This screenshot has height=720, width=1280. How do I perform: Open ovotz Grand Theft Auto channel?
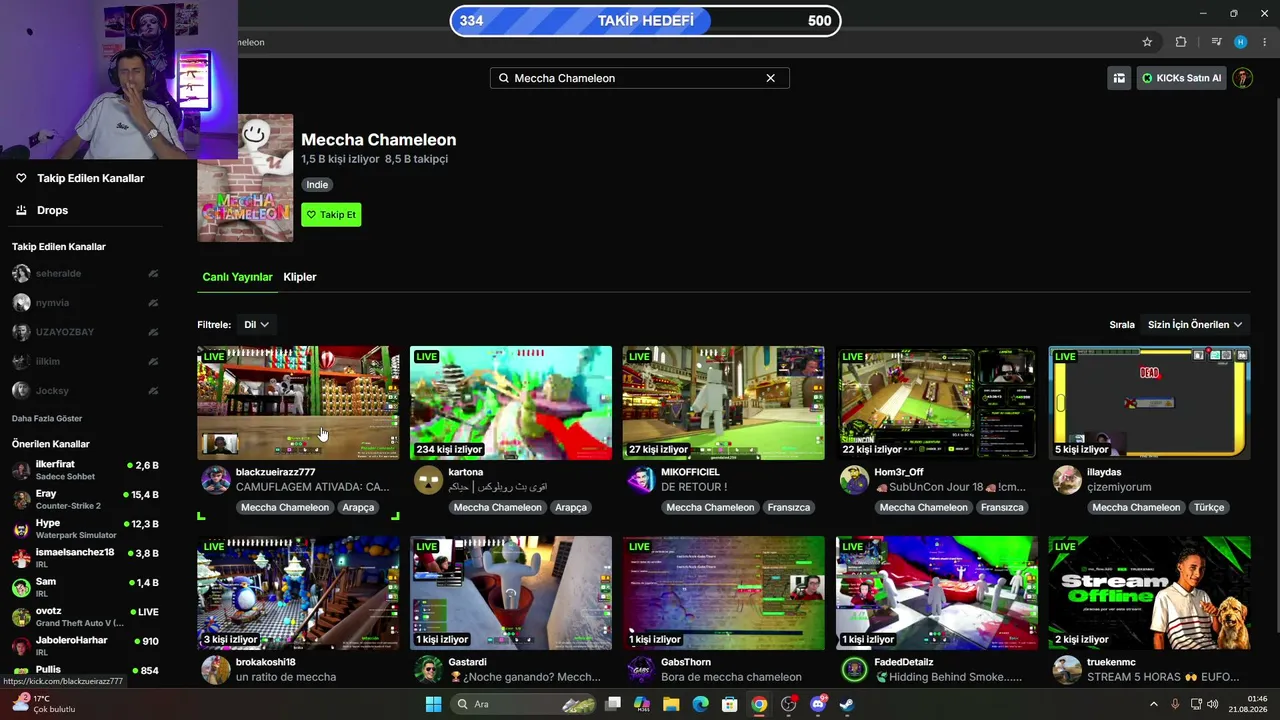pyautogui.click(x=85, y=616)
